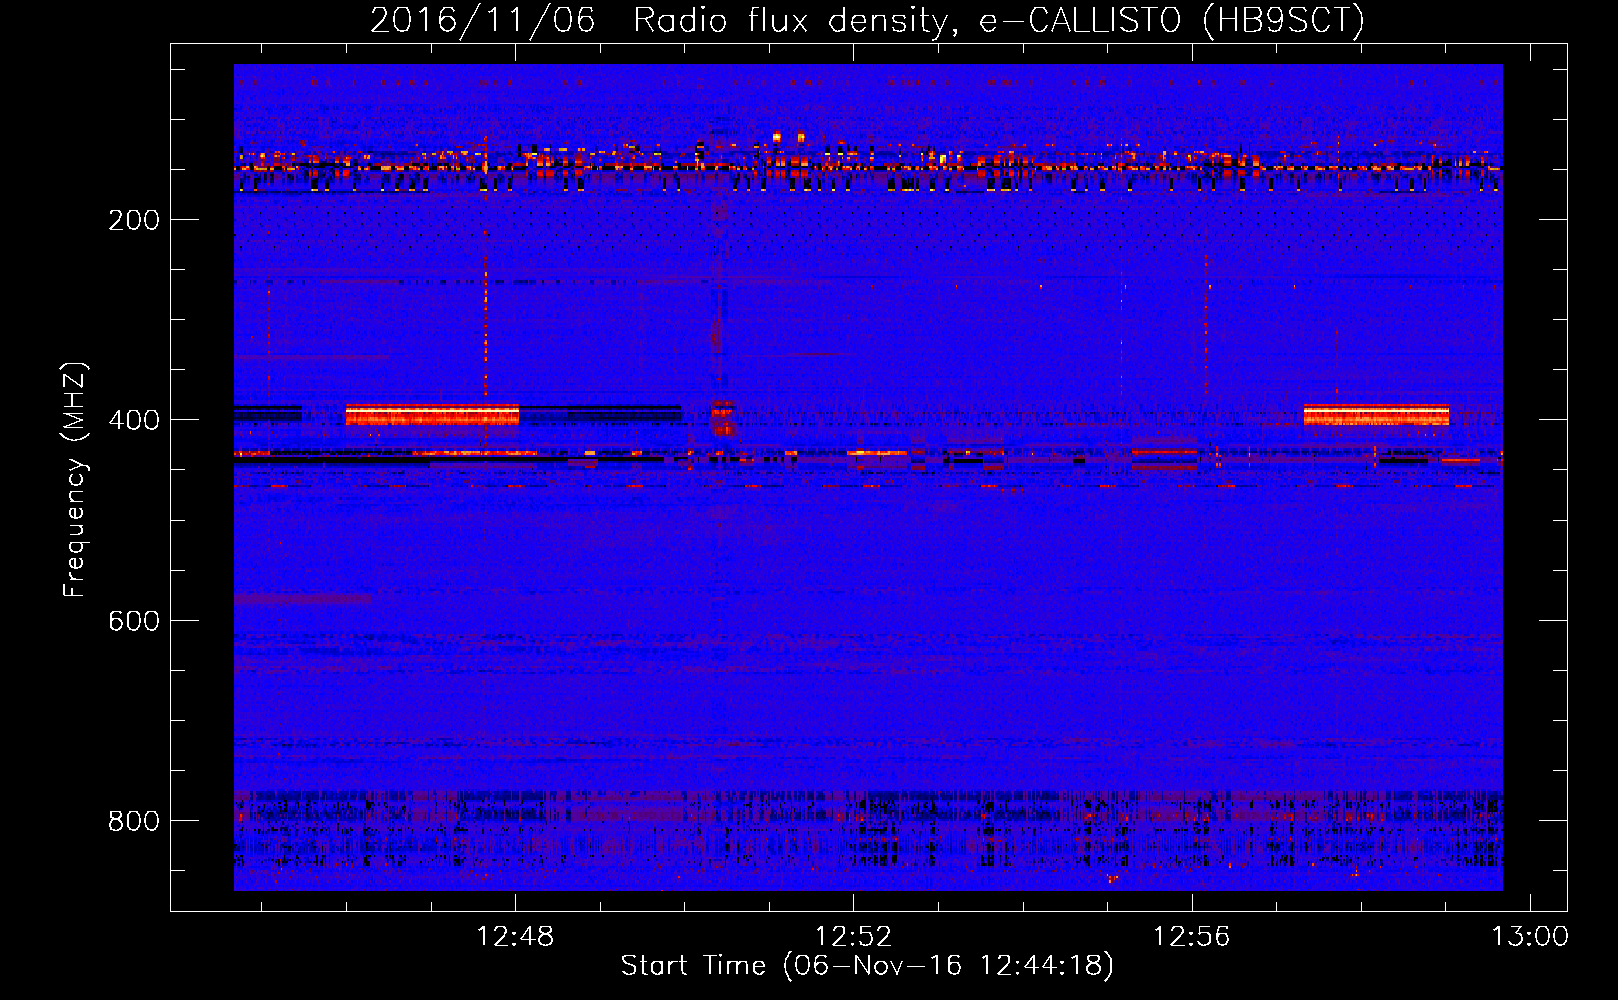Viewport: 1618px width, 1000px height.
Task: Click the 200 frequency tick label
Action: [x=134, y=220]
